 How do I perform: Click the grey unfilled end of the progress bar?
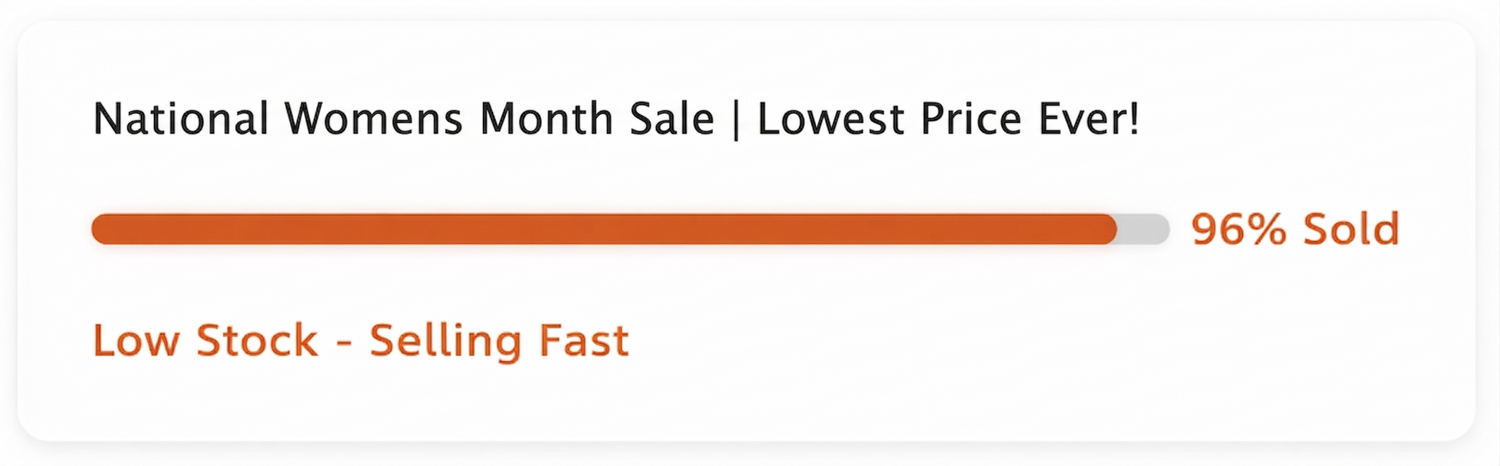coord(1144,229)
